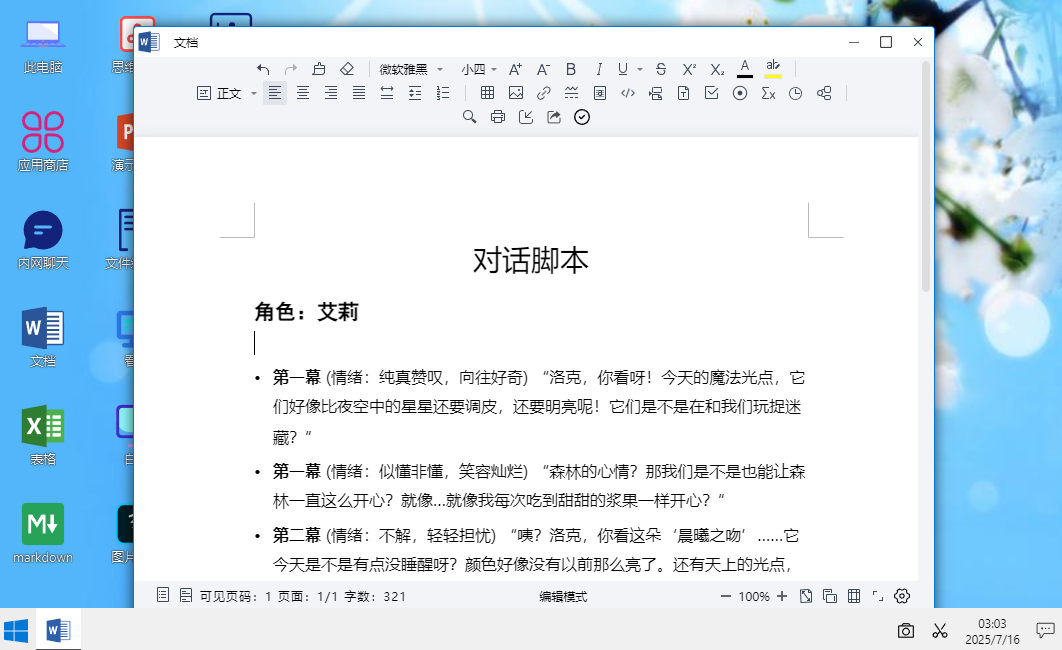Clear formatting with the eraser icon
1062x650 pixels.
[347, 69]
